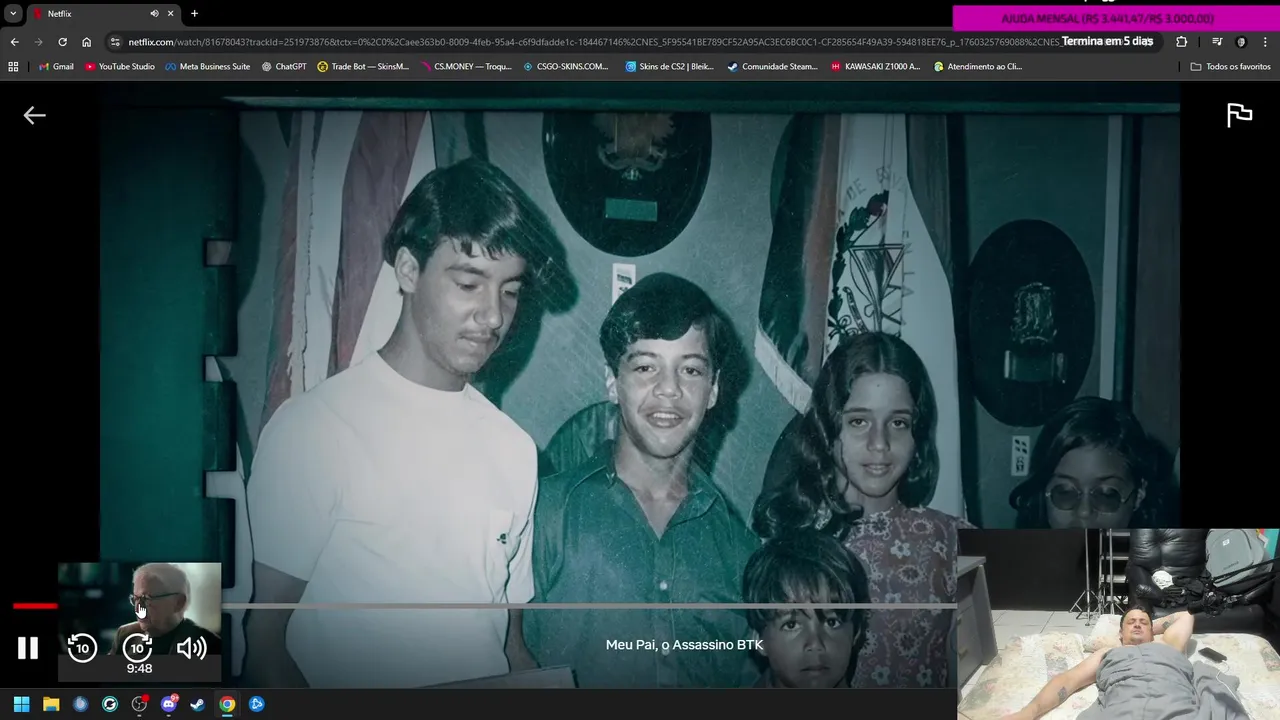Open CSGO-SKINS.COM bookmark
This screenshot has height=720, width=1280.
pos(566,67)
